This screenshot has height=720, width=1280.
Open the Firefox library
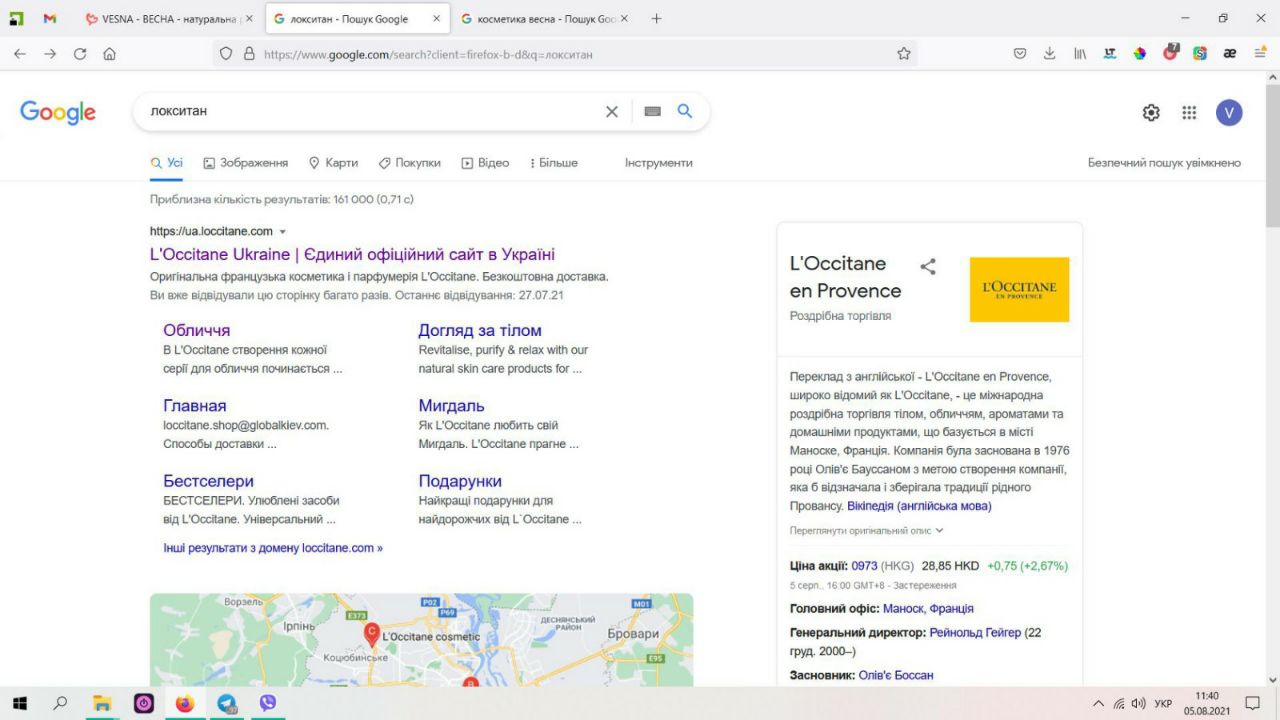tap(1080, 54)
